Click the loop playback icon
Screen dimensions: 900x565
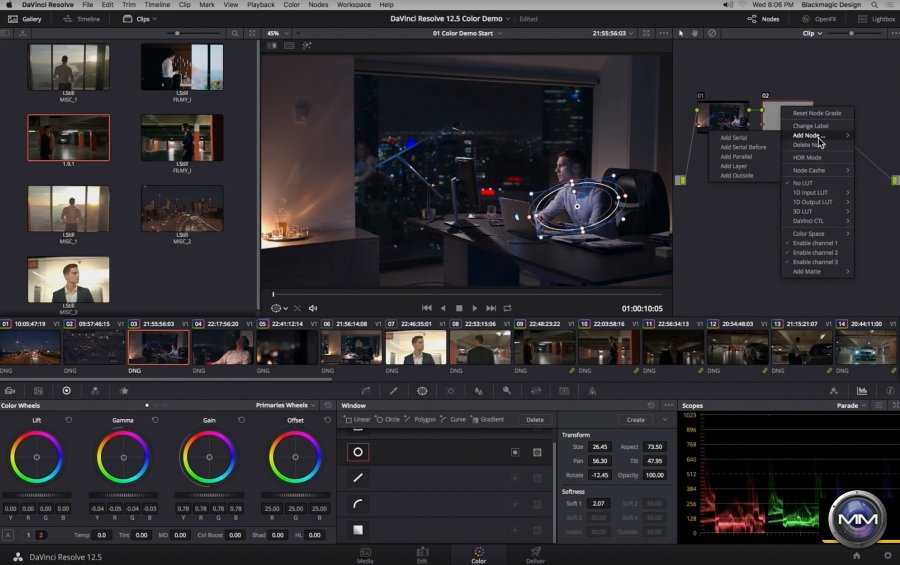click(x=507, y=308)
